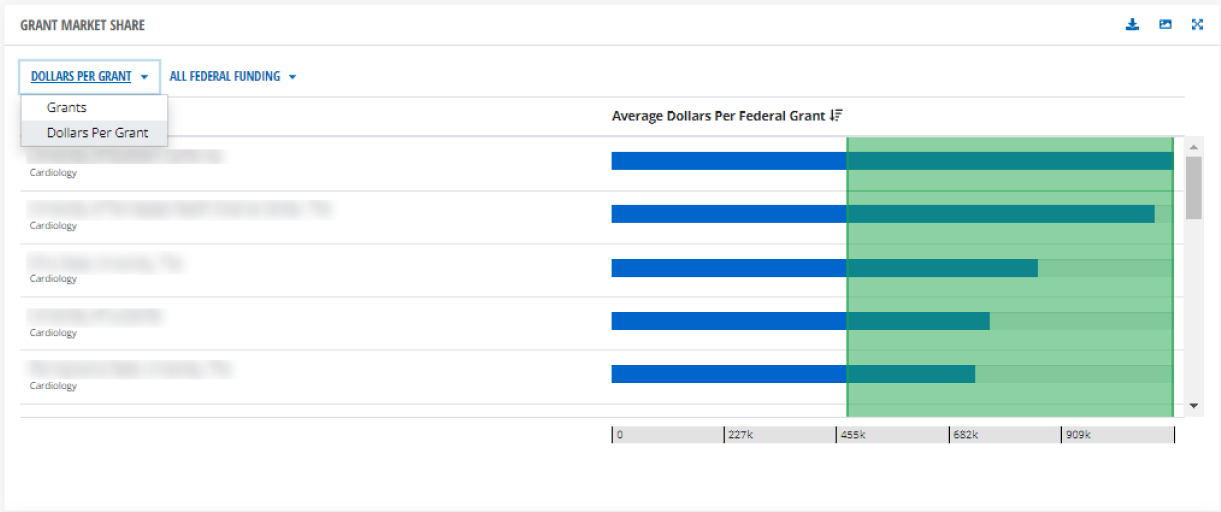Select Grants from the dropdown menu
This screenshot has height=512, width=1221.
[x=94, y=107]
